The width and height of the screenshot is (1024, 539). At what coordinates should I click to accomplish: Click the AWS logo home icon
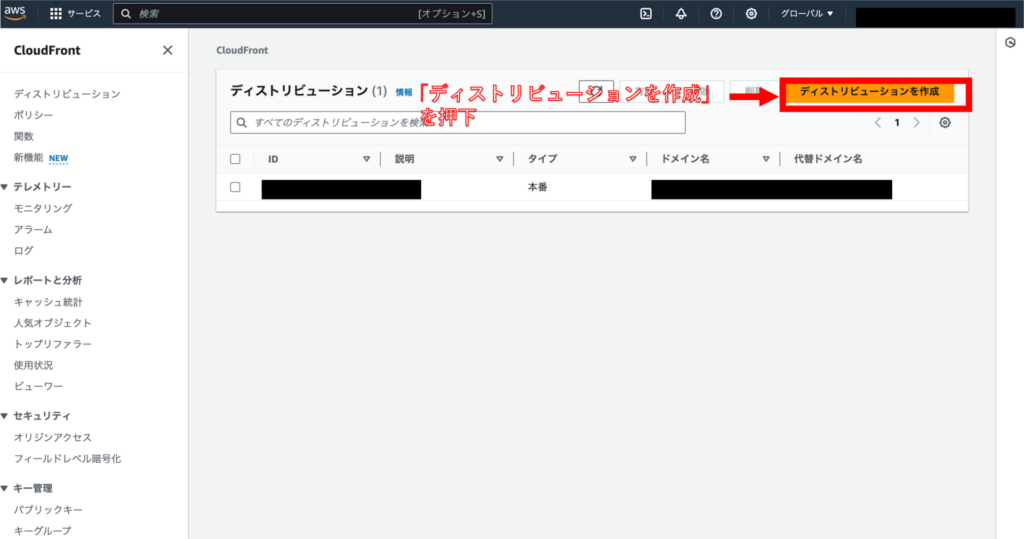14,13
